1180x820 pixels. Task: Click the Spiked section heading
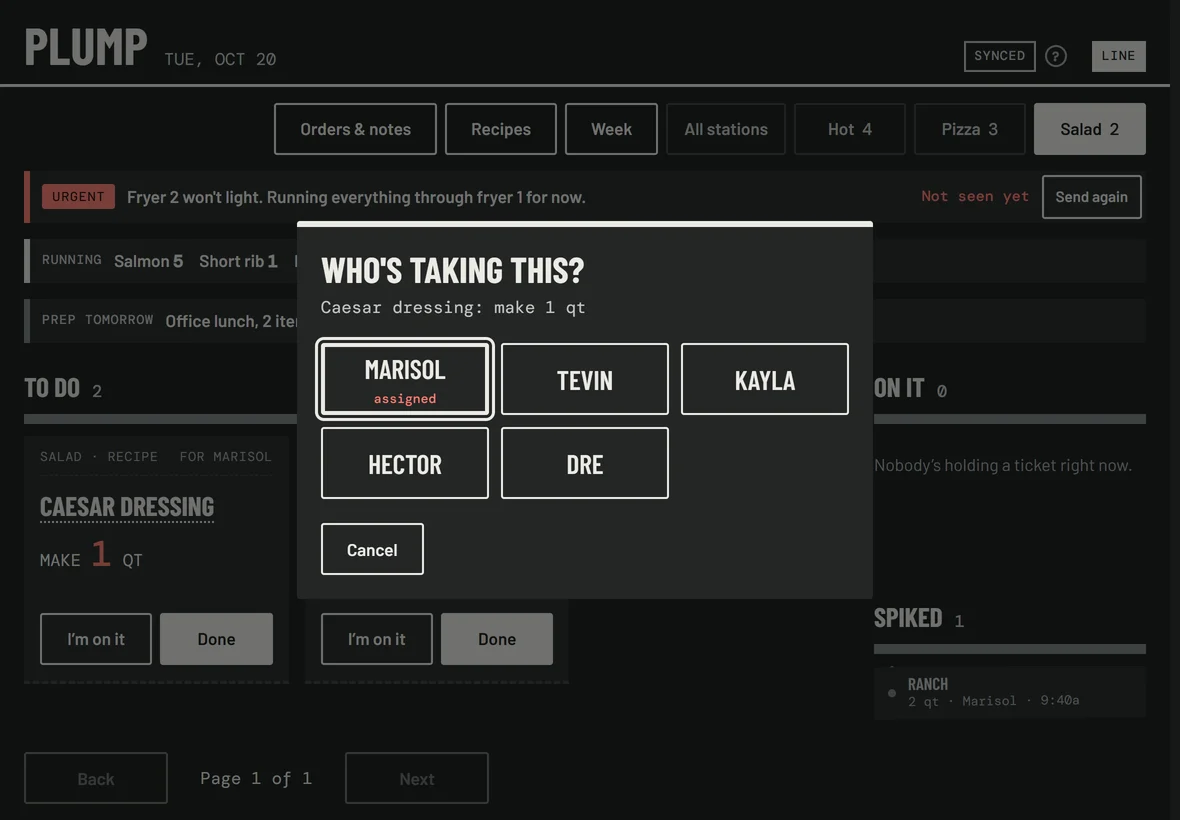[908, 618]
